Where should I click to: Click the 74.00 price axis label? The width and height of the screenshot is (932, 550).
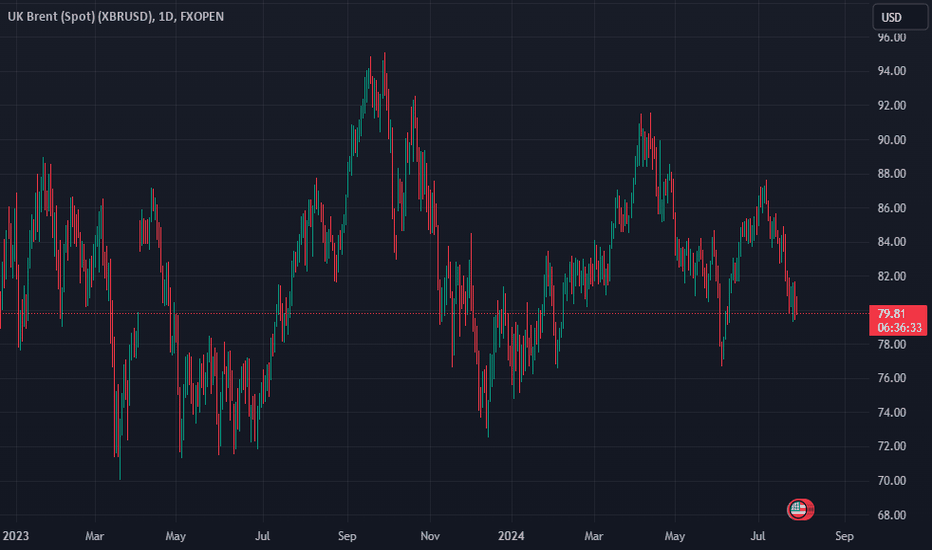point(892,413)
